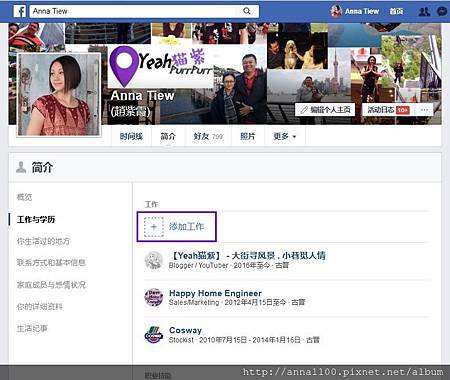Switch to the 时间线 timeline tab

tap(131, 136)
